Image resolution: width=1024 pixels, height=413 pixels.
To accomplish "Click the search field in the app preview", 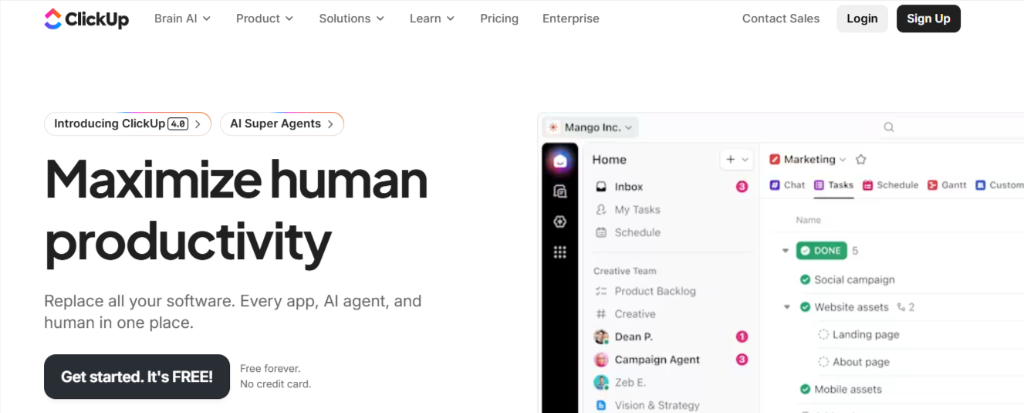I will [x=950, y=127].
